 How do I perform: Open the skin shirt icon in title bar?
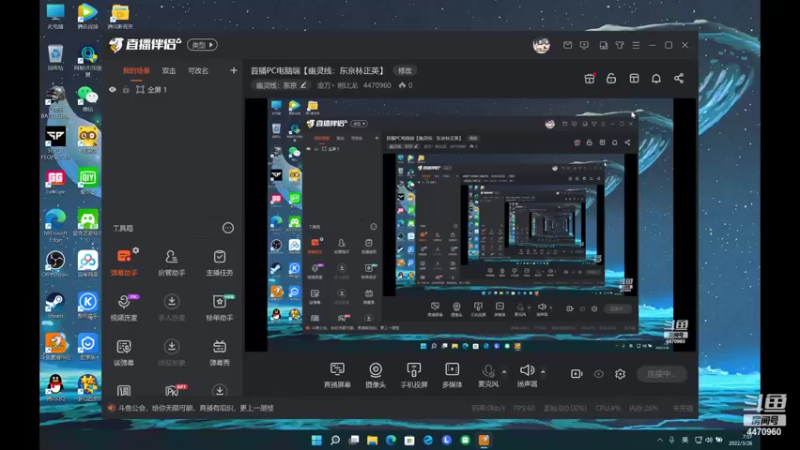(619, 45)
